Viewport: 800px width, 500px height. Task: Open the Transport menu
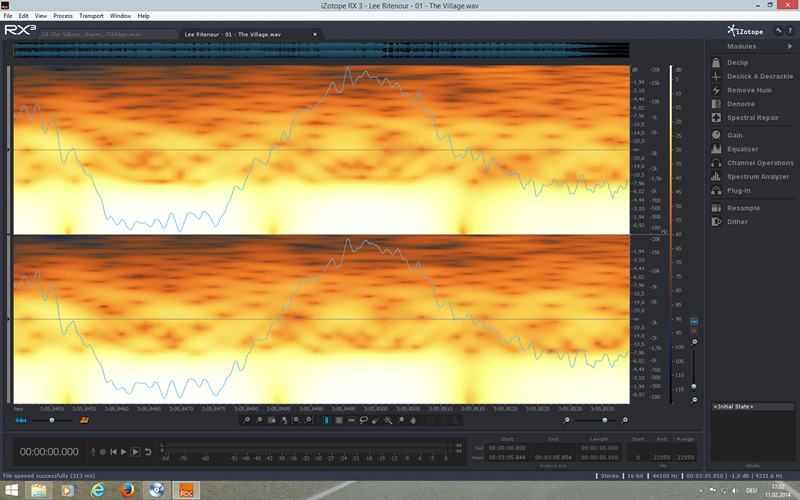[91, 16]
